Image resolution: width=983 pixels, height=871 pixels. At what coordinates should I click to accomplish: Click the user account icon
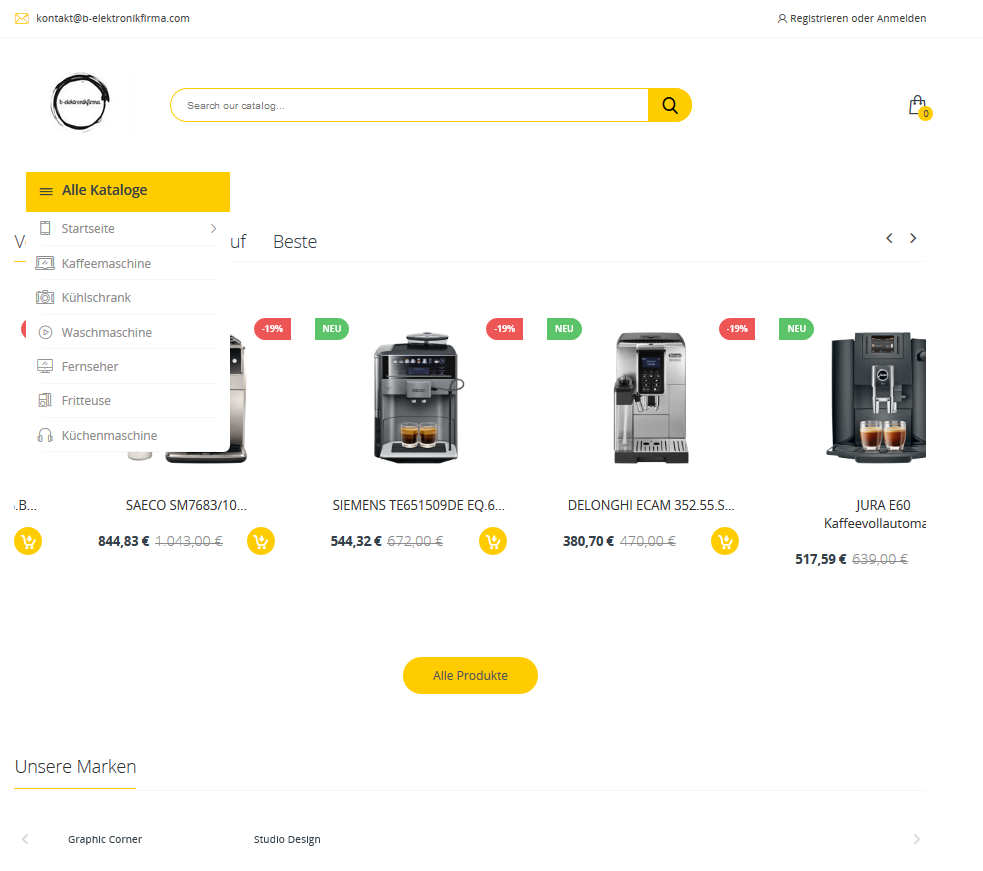pos(782,19)
